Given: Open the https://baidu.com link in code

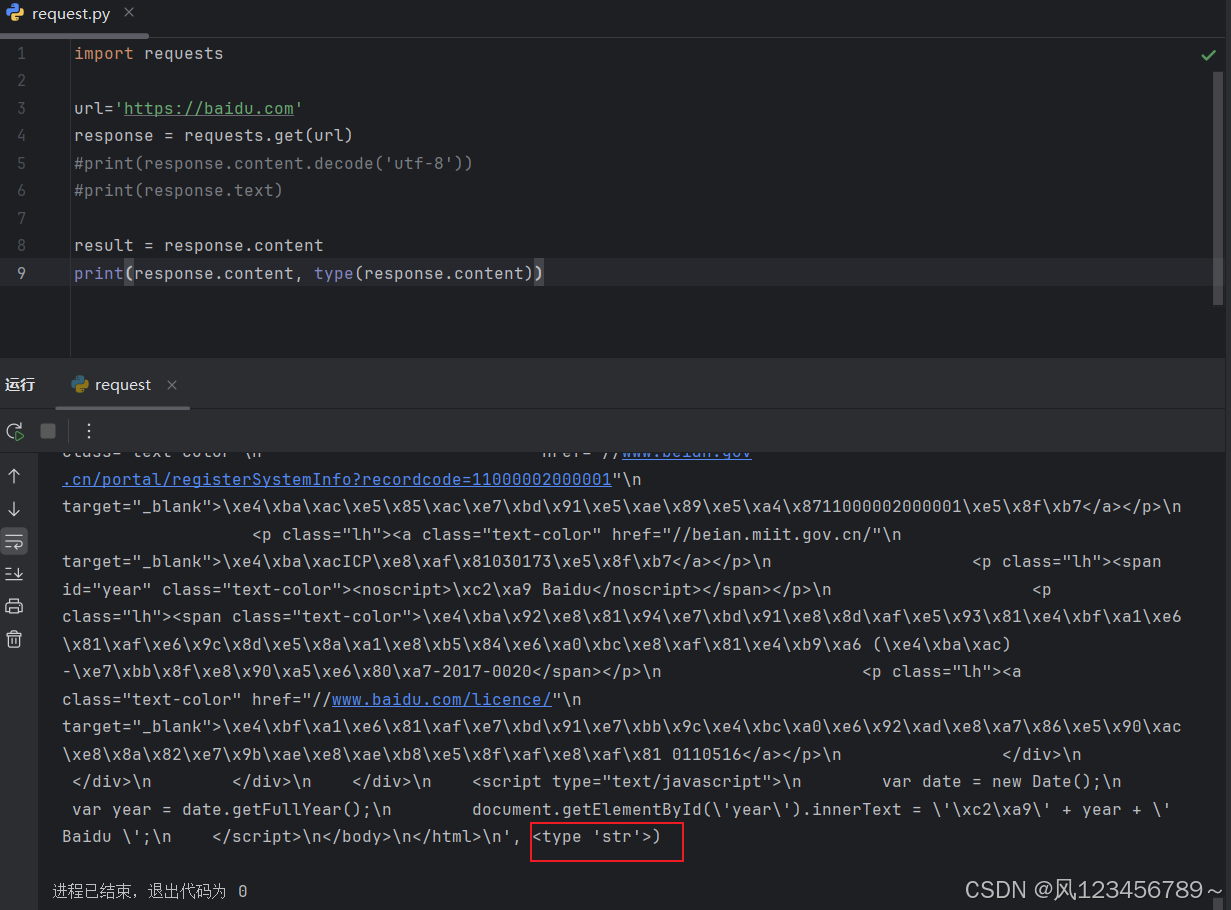Looking at the screenshot, I should pos(208,108).
